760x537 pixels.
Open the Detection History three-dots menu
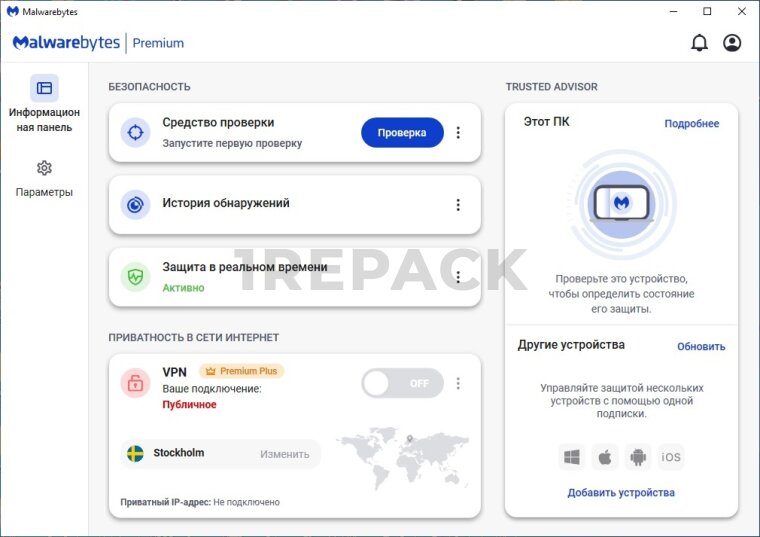(x=458, y=204)
